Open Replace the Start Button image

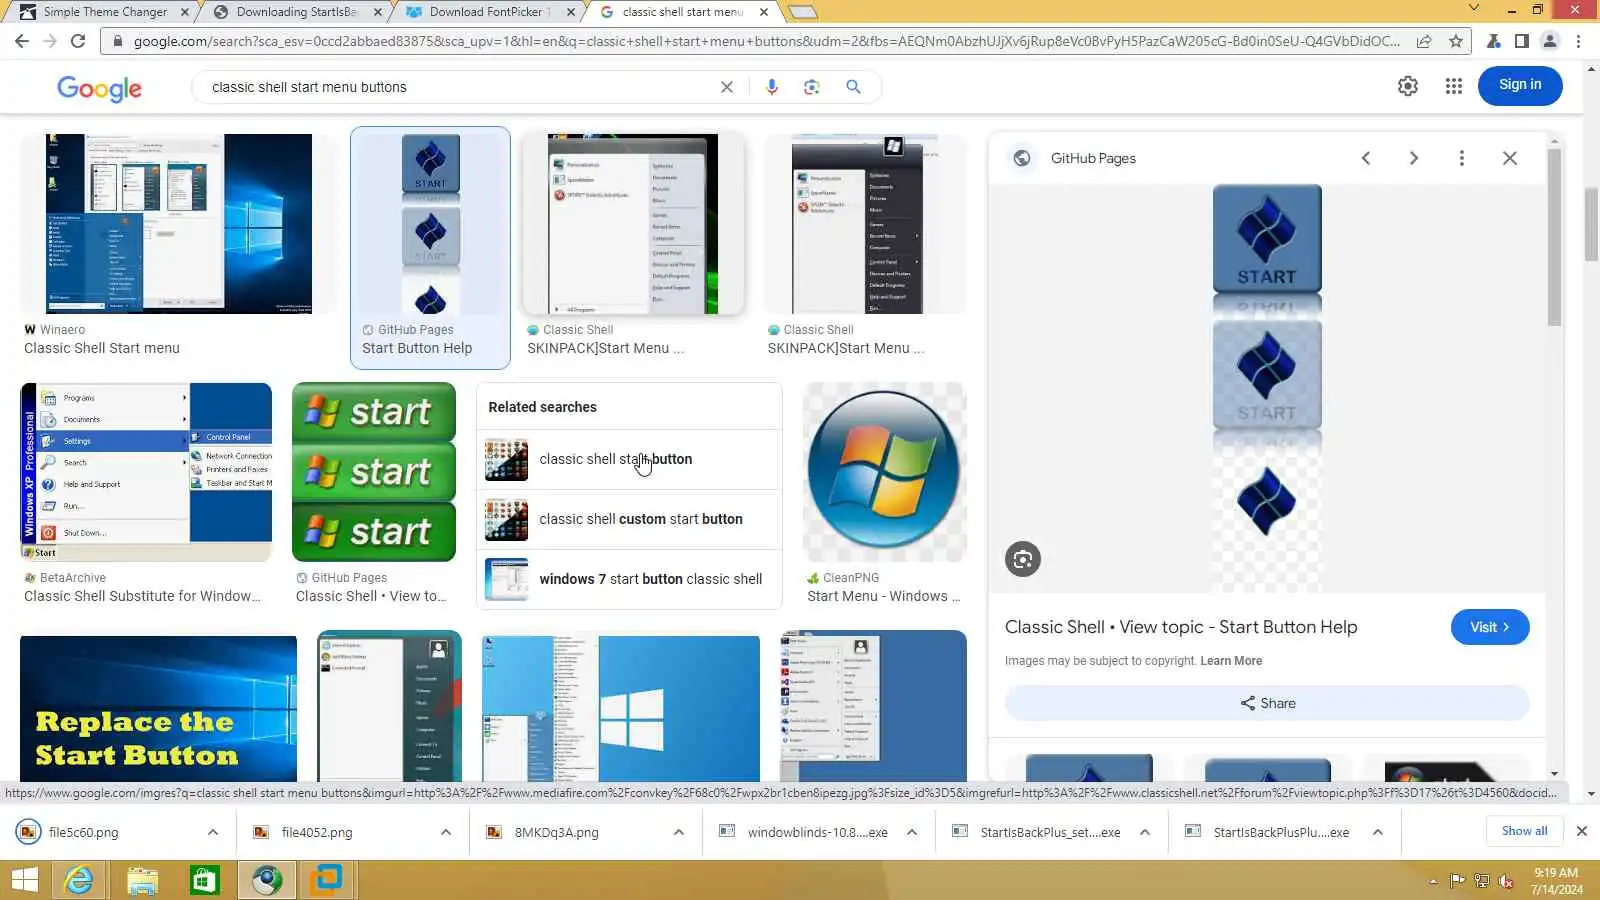[x=158, y=709]
